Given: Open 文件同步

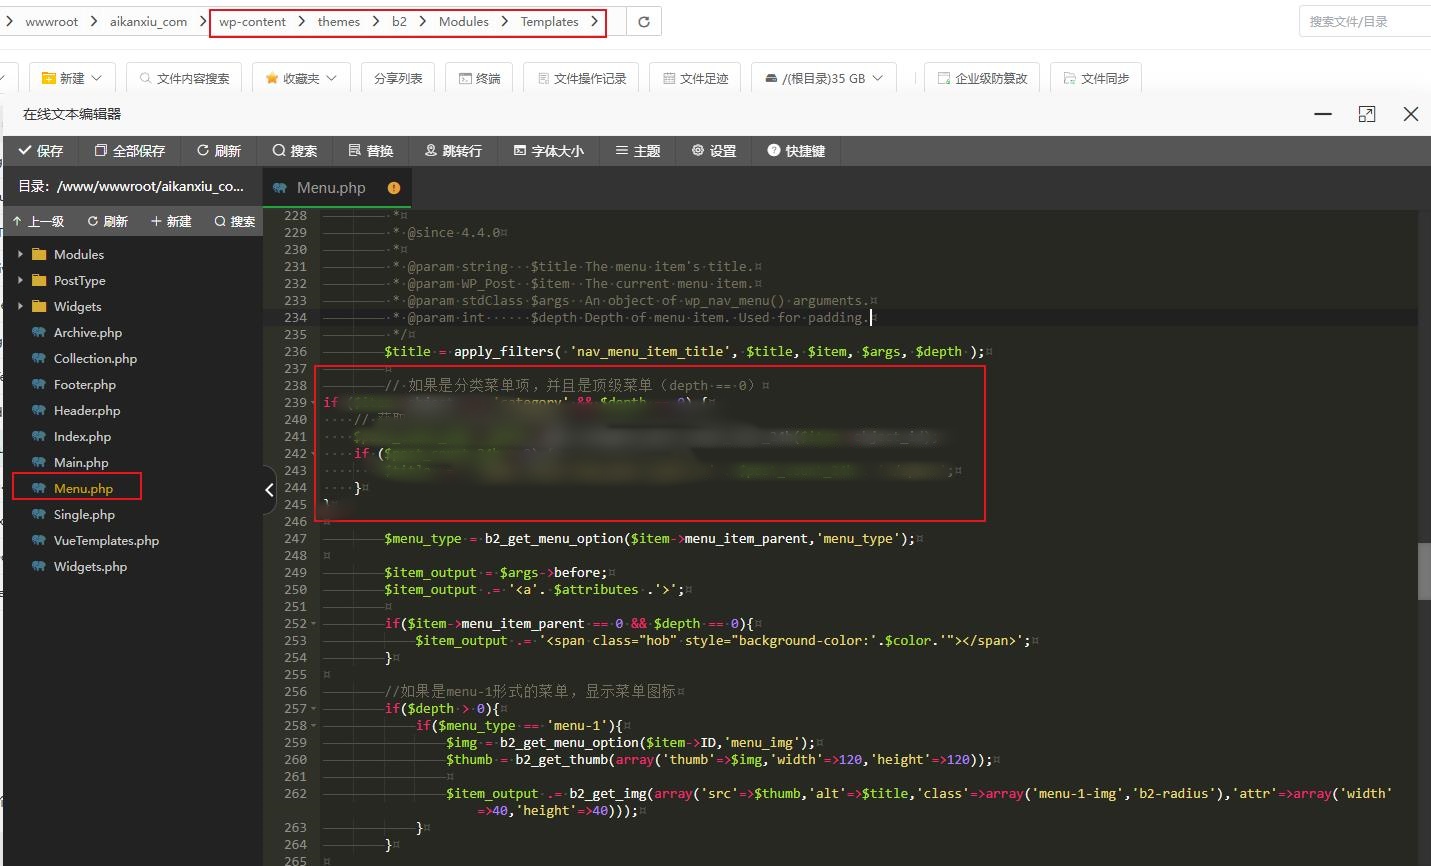Looking at the screenshot, I should [x=1096, y=78].
